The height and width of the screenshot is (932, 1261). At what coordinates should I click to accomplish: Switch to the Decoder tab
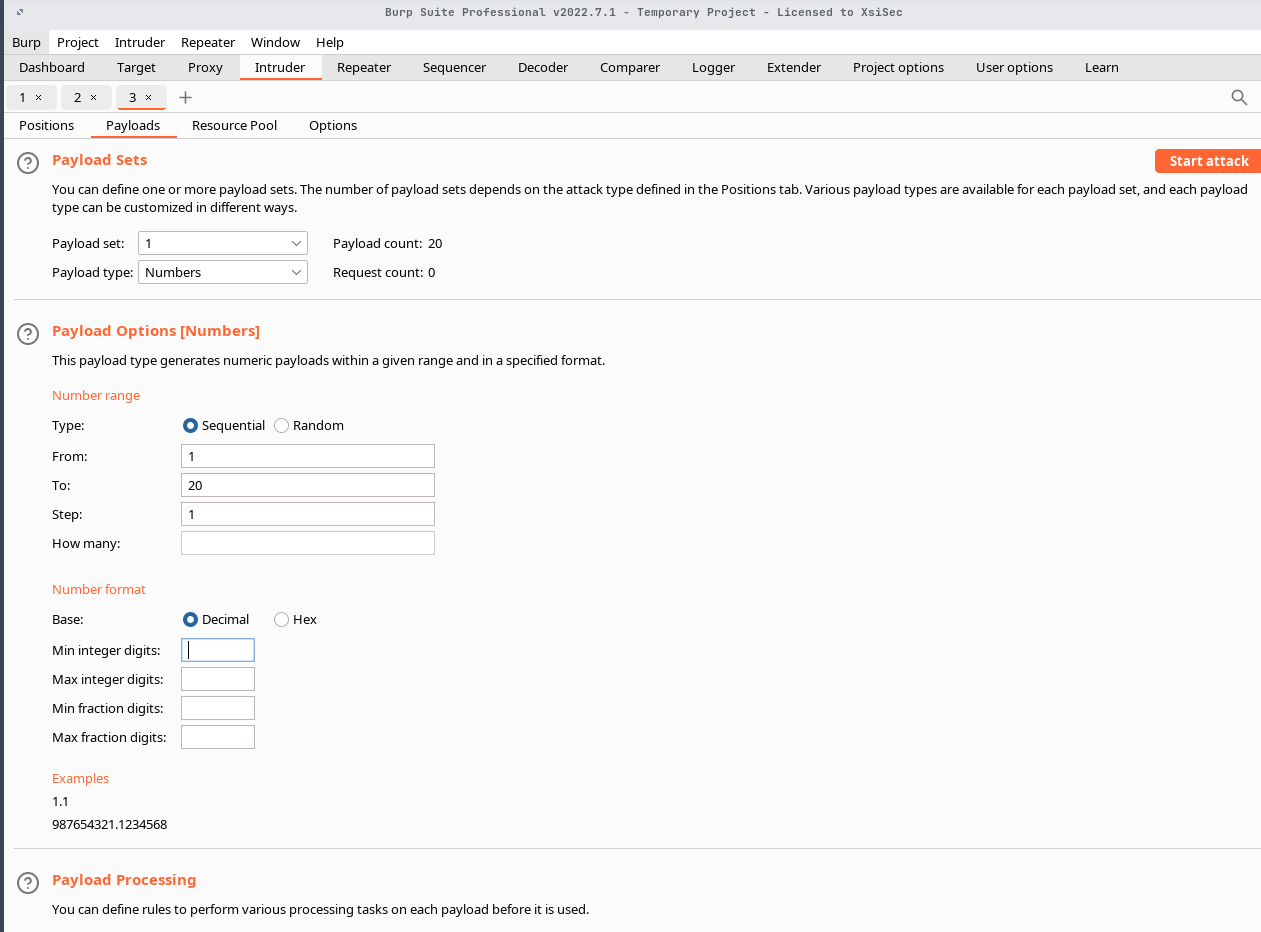(543, 67)
